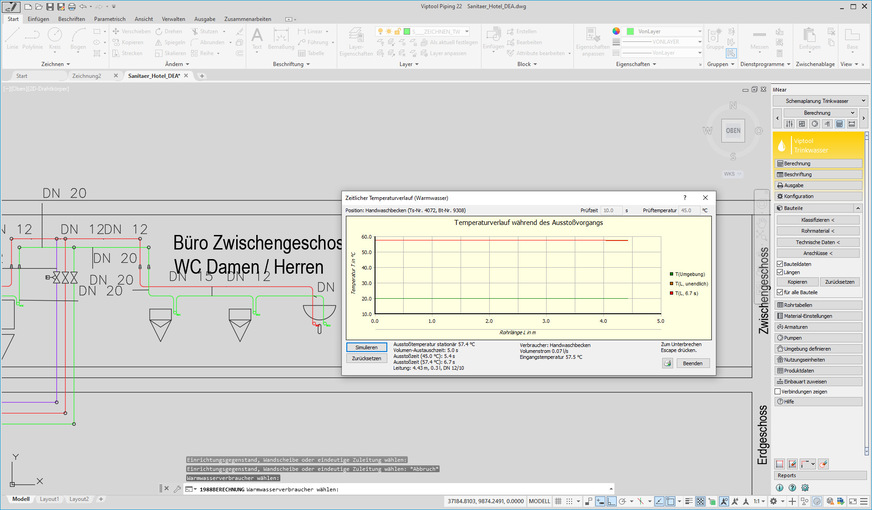The width and height of the screenshot is (872, 510).
Task: Click the print icon in the quick access toolbar
Action: point(72,7)
